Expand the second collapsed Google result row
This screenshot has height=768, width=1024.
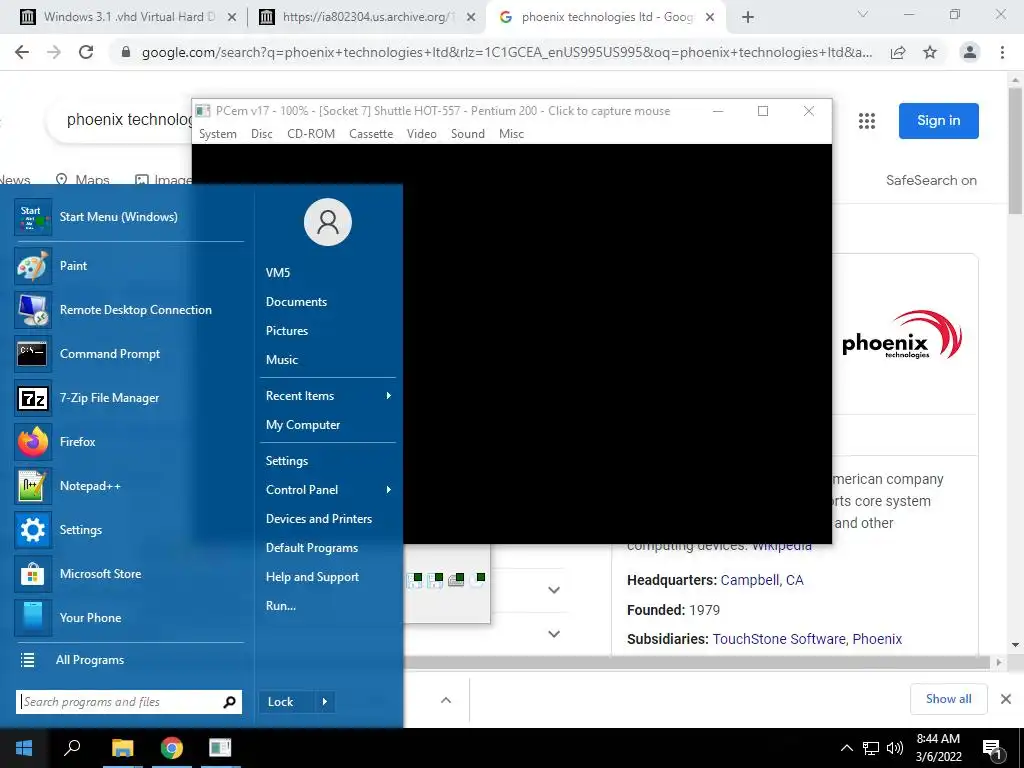[554, 634]
